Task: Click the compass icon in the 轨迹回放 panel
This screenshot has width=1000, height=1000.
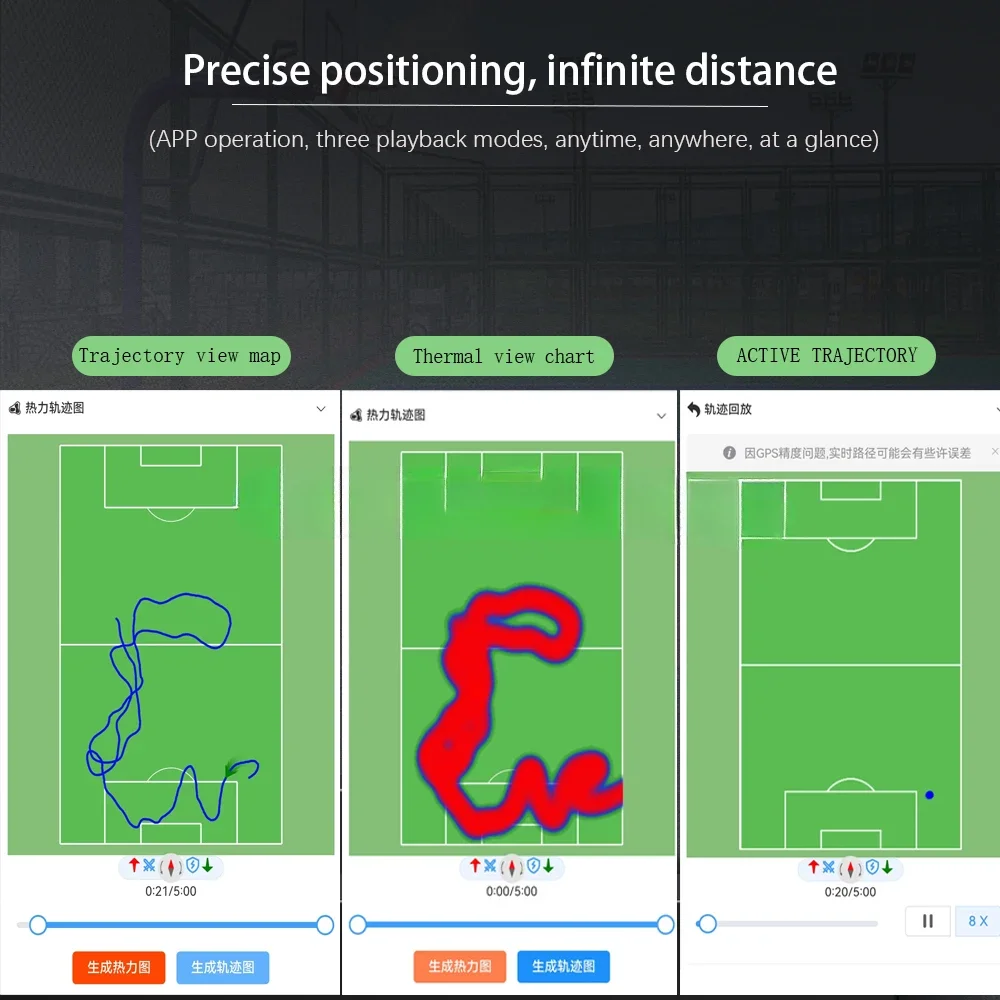Action: tap(850, 868)
